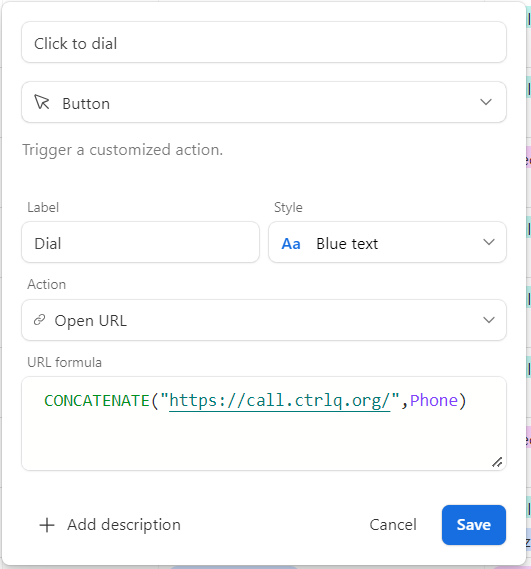Expand the Button field type chevron

pos(486,102)
